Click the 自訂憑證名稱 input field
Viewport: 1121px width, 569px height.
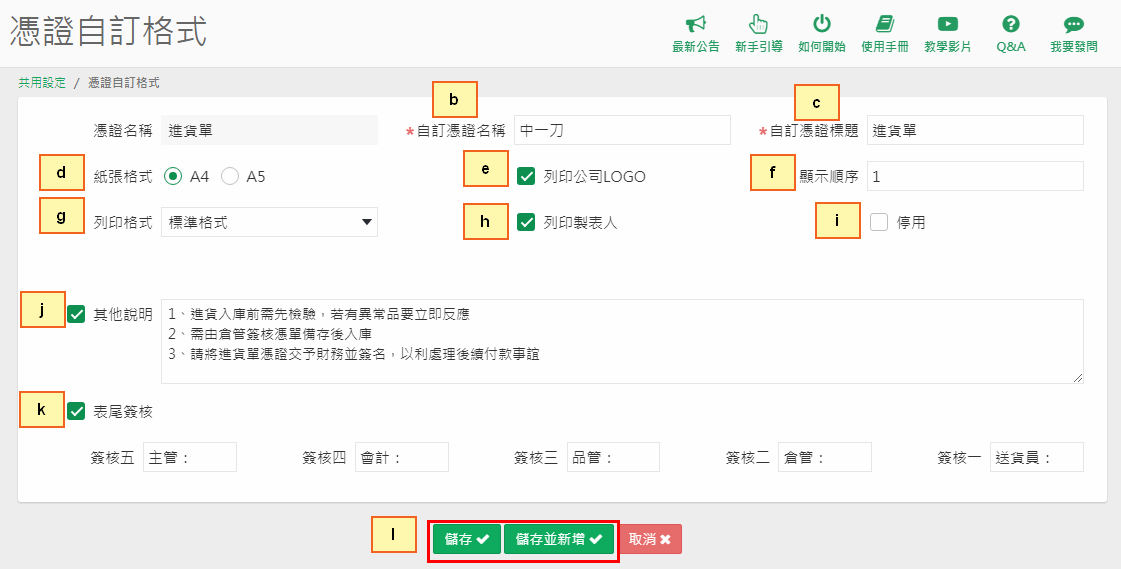coord(622,130)
